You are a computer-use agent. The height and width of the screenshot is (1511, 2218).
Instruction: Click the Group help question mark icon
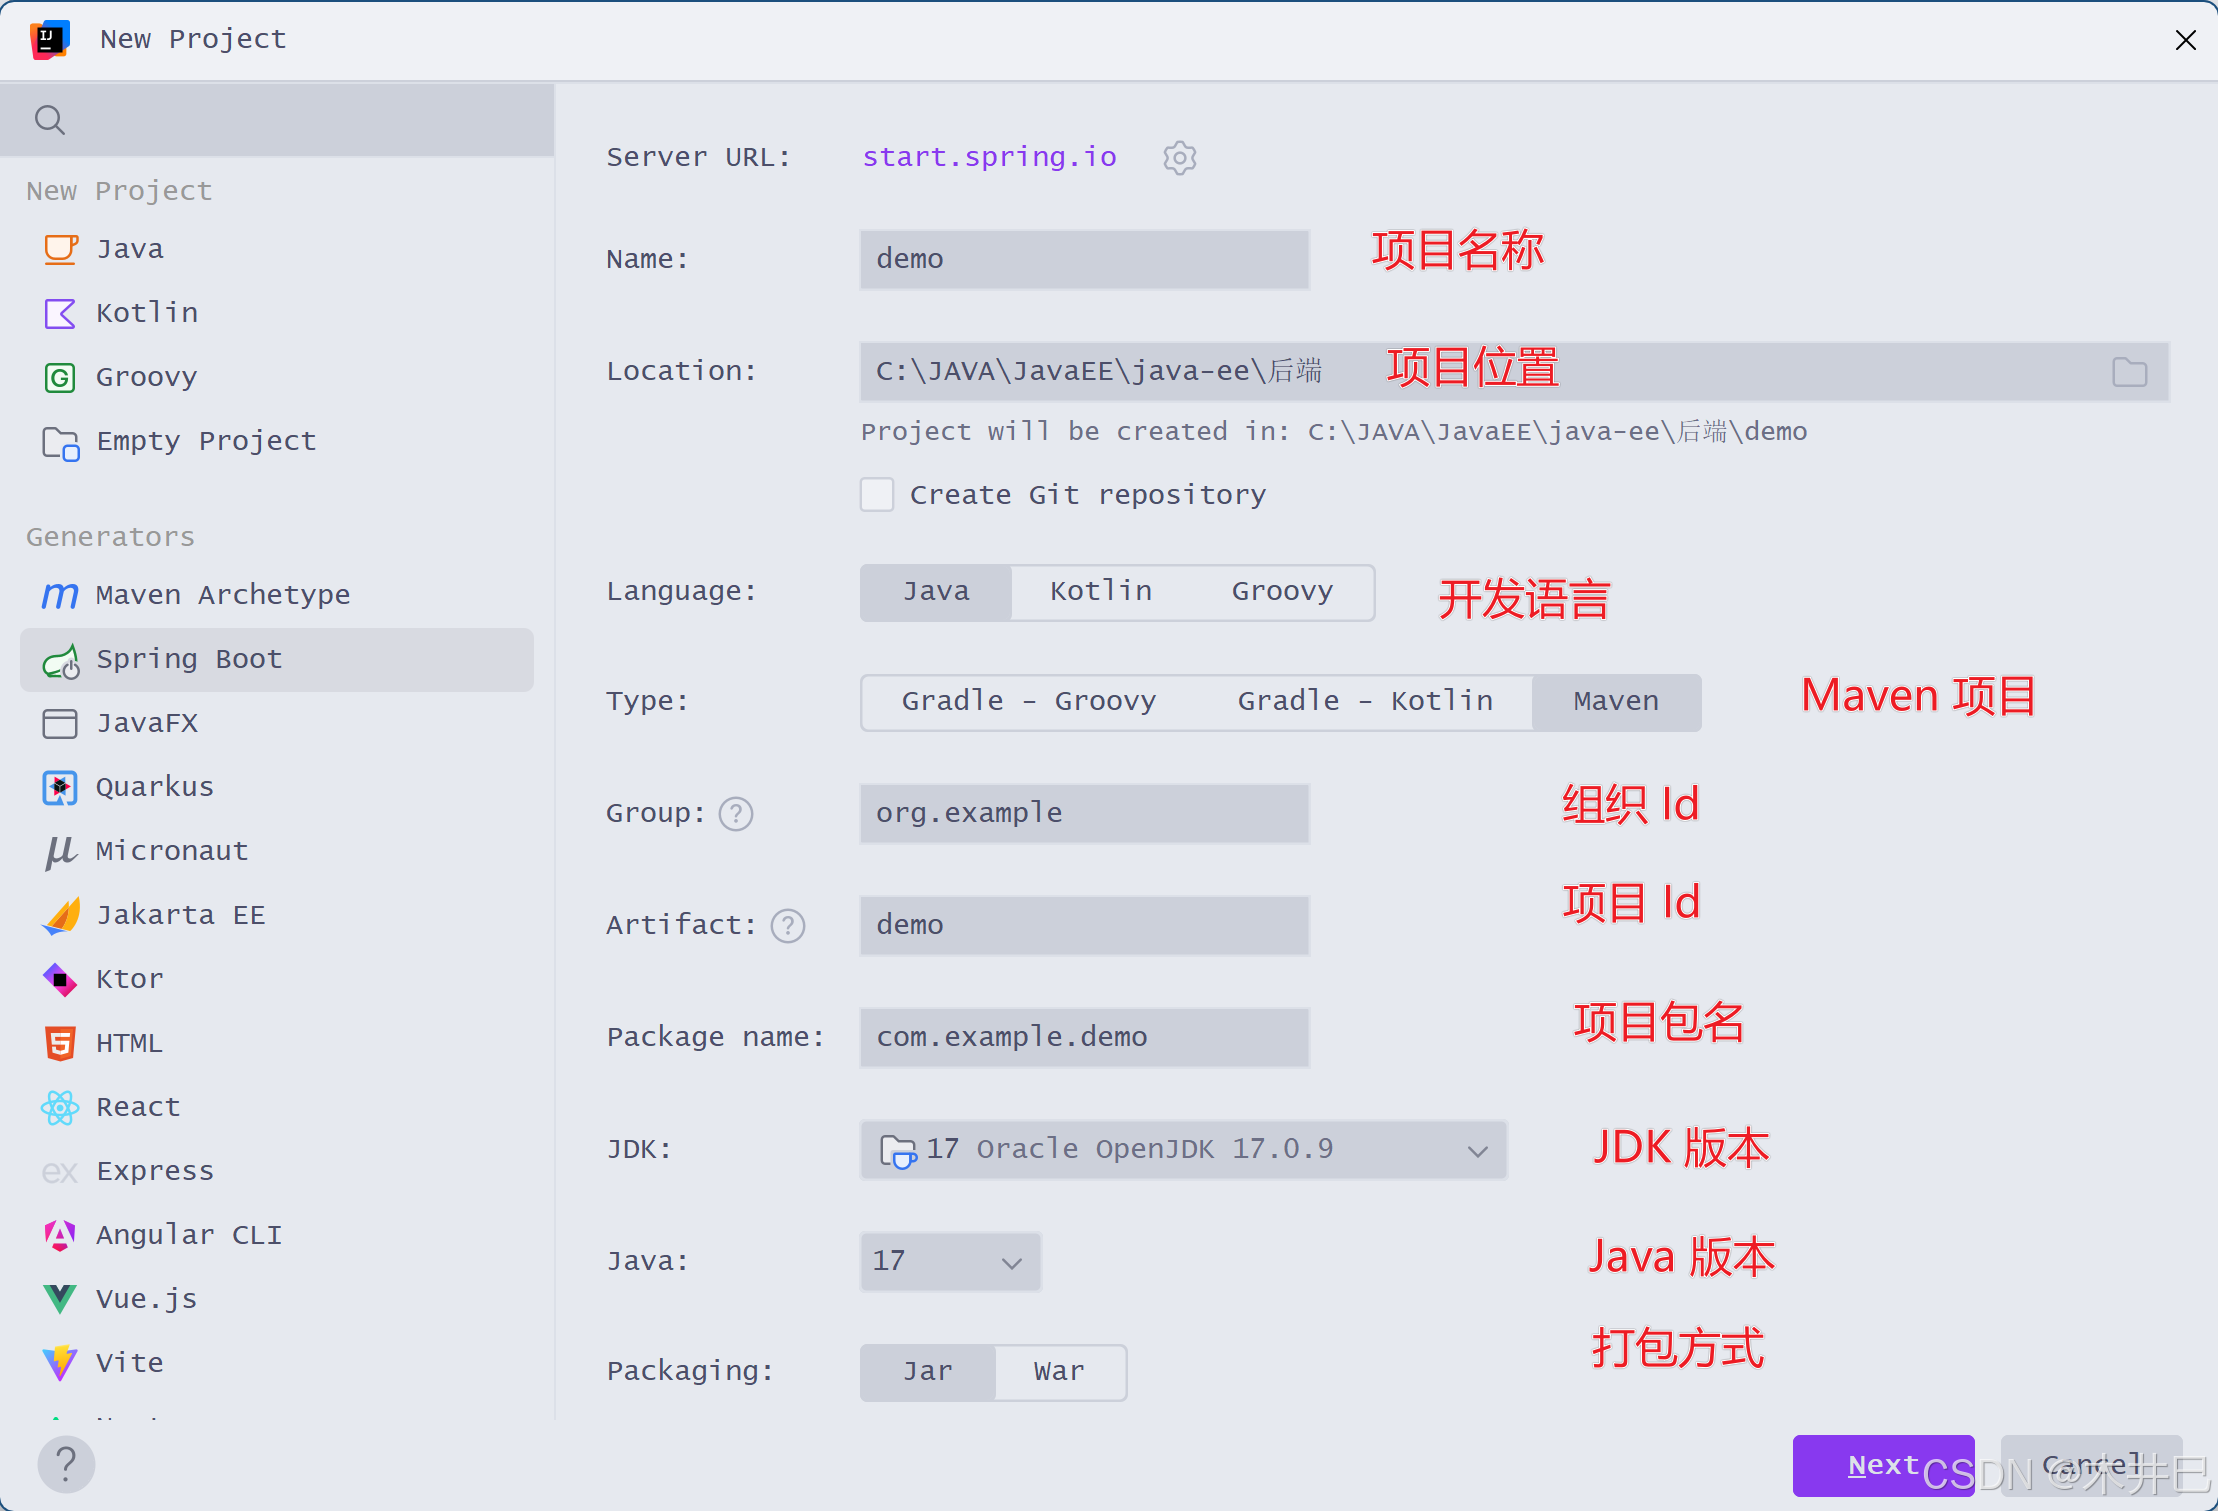point(736,814)
